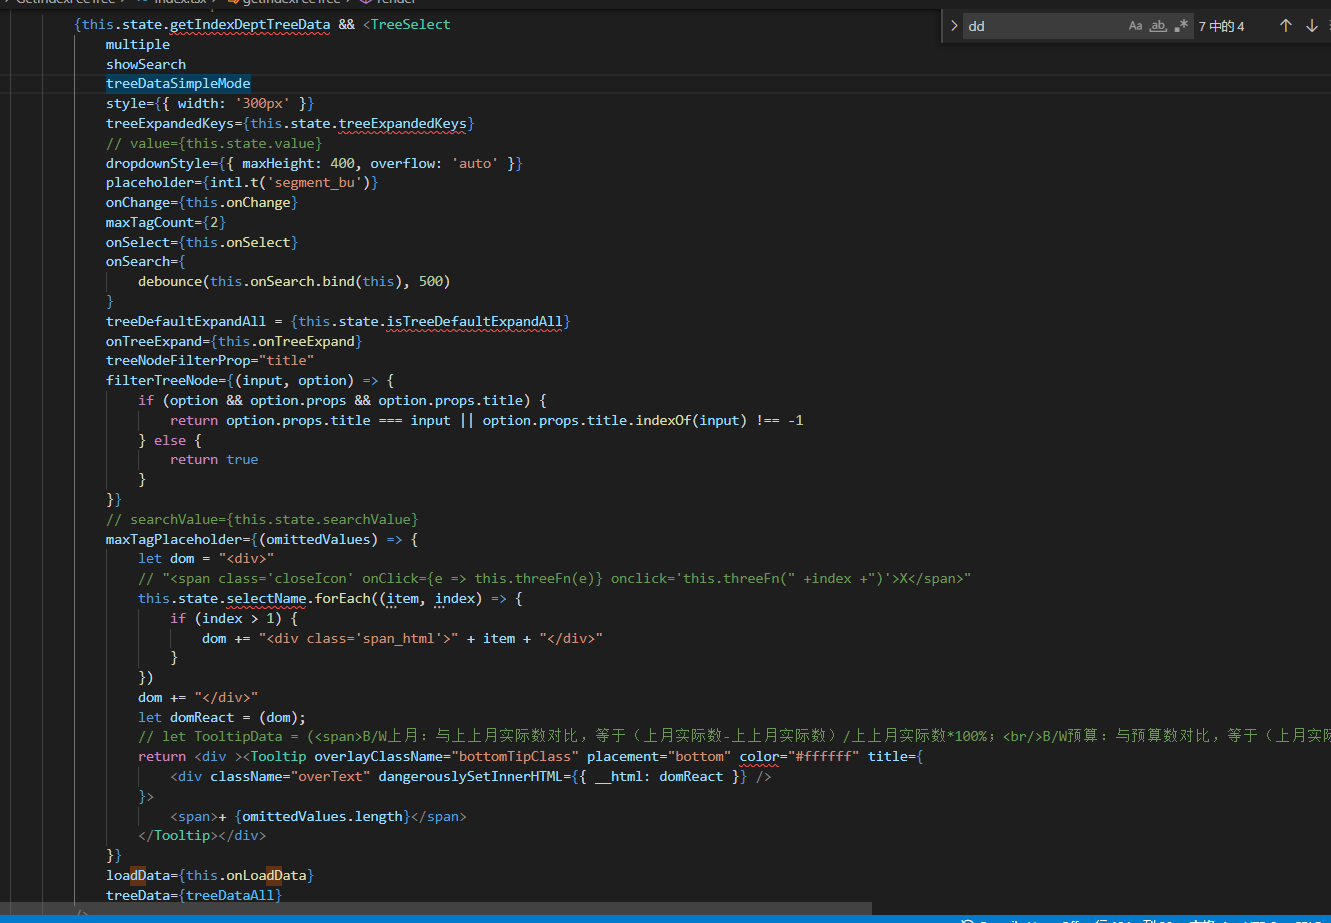Click the 'treeNodeFilterProp' prop name
This screenshot has height=923, width=1331.
coord(178,360)
